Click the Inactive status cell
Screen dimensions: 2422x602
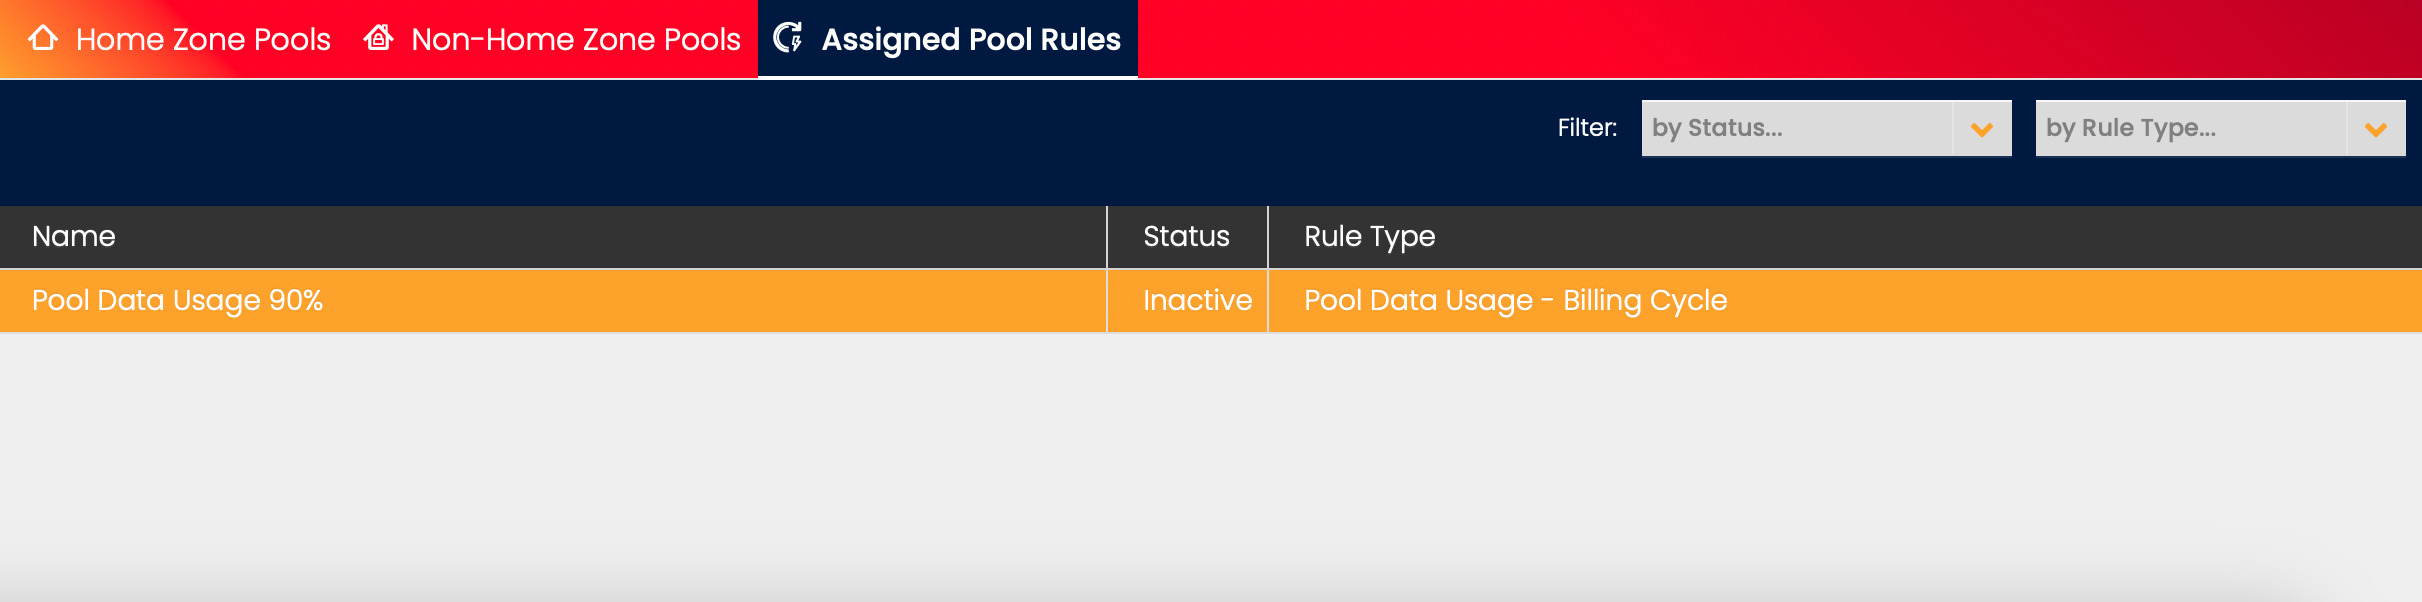[1197, 300]
